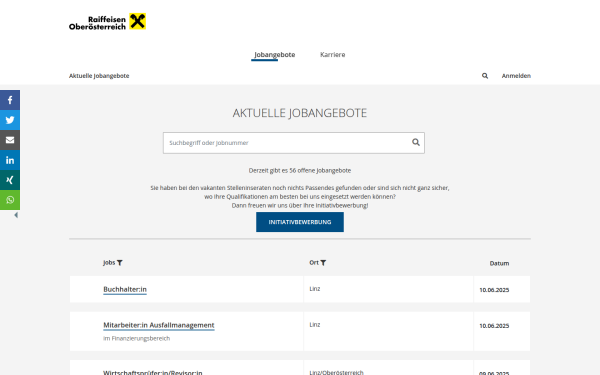Click Aktuelle Jobangebote breadcrumb link
This screenshot has width=600, height=375.
point(99,76)
